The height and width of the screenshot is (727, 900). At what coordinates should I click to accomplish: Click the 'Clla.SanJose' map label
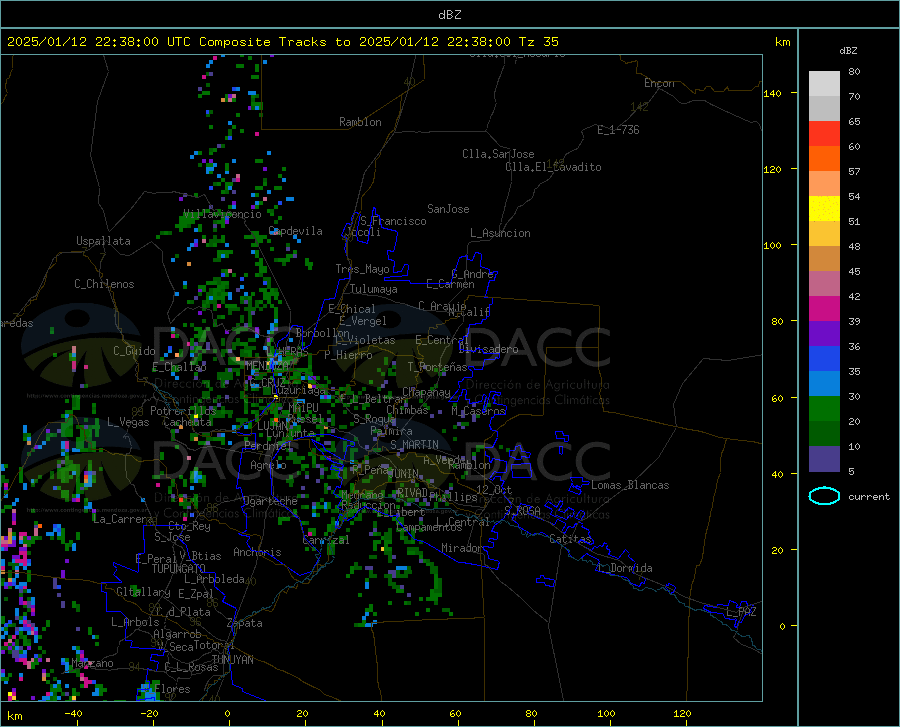pyautogui.click(x=498, y=154)
